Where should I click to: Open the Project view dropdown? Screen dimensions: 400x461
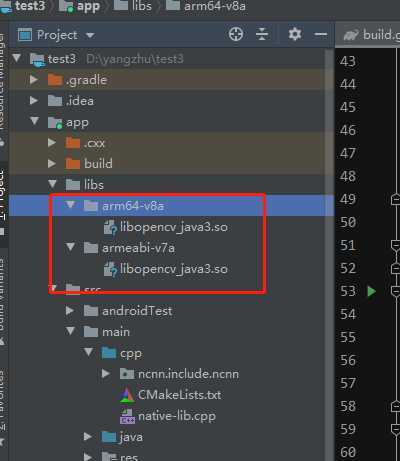[x=90, y=35]
